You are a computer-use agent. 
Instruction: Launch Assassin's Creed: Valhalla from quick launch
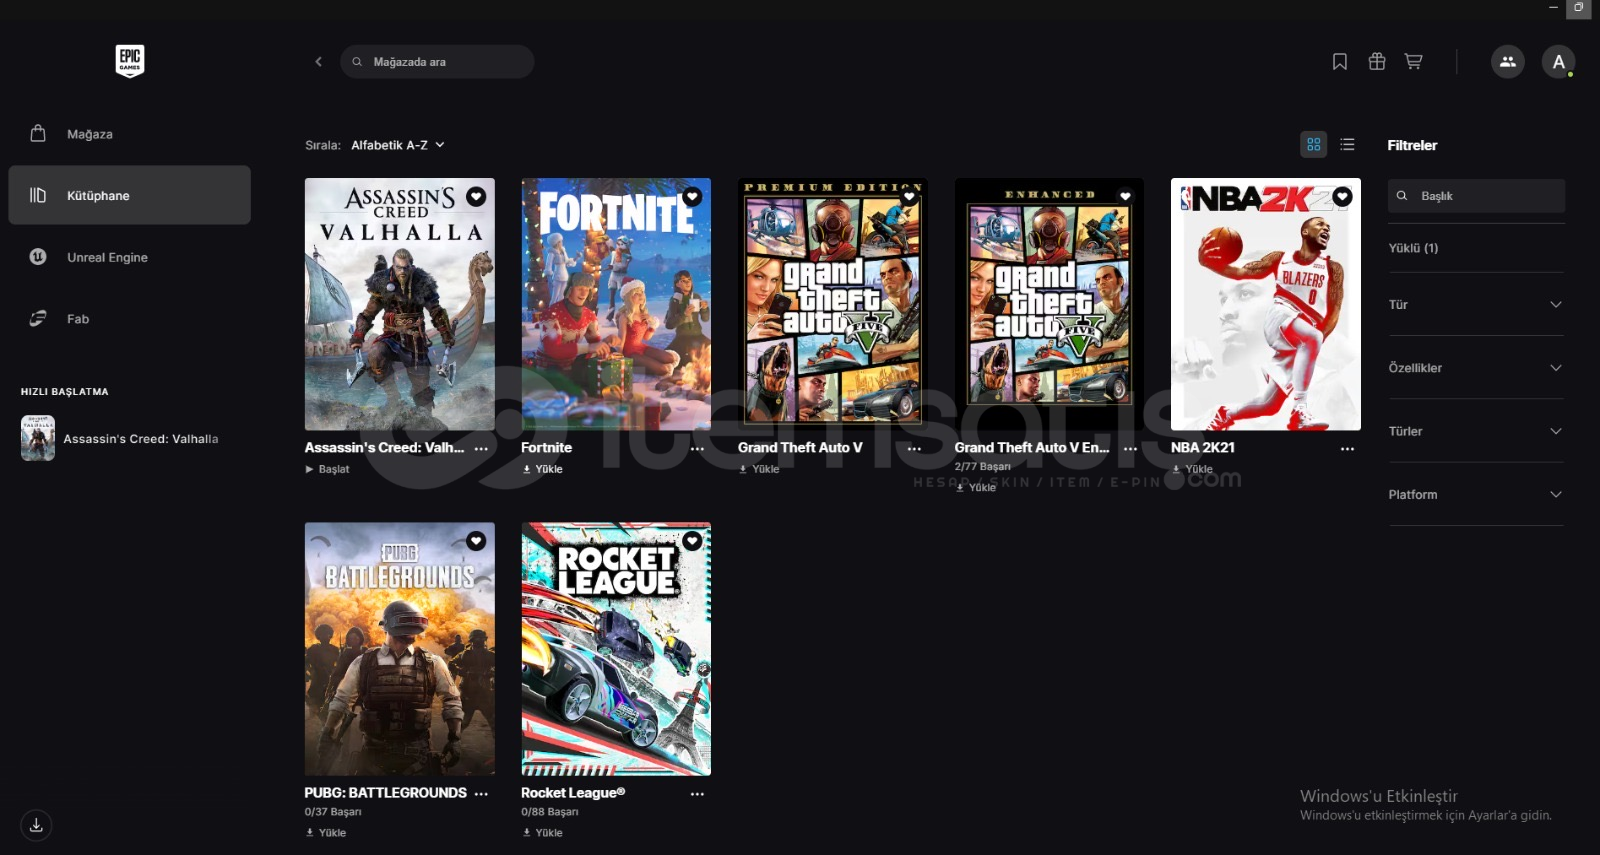(130, 439)
